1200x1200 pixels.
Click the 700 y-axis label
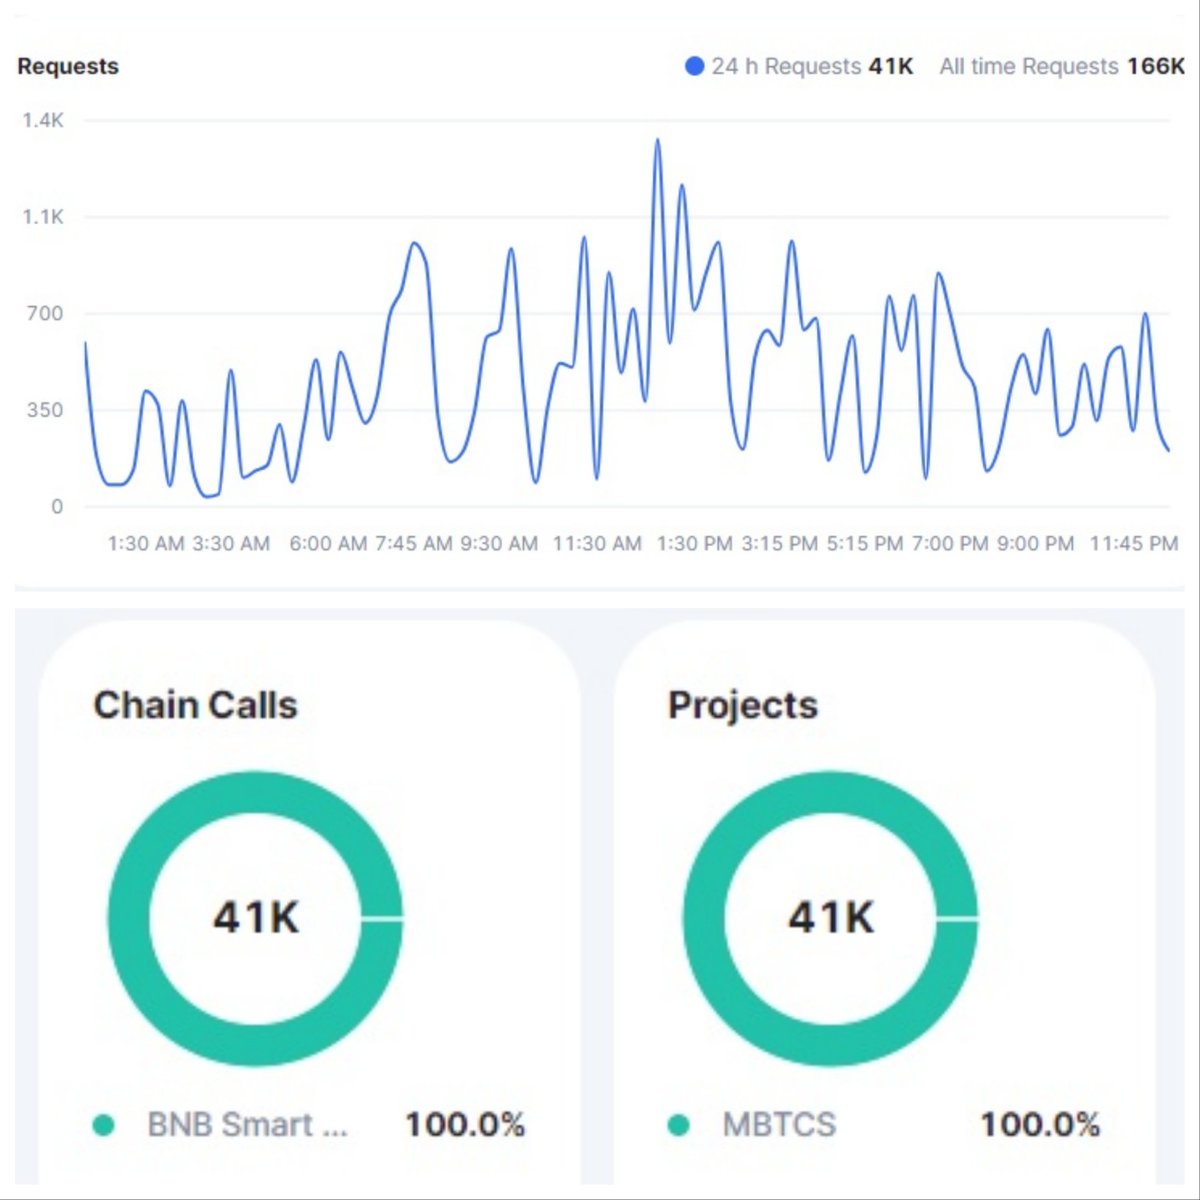(x=45, y=313)
